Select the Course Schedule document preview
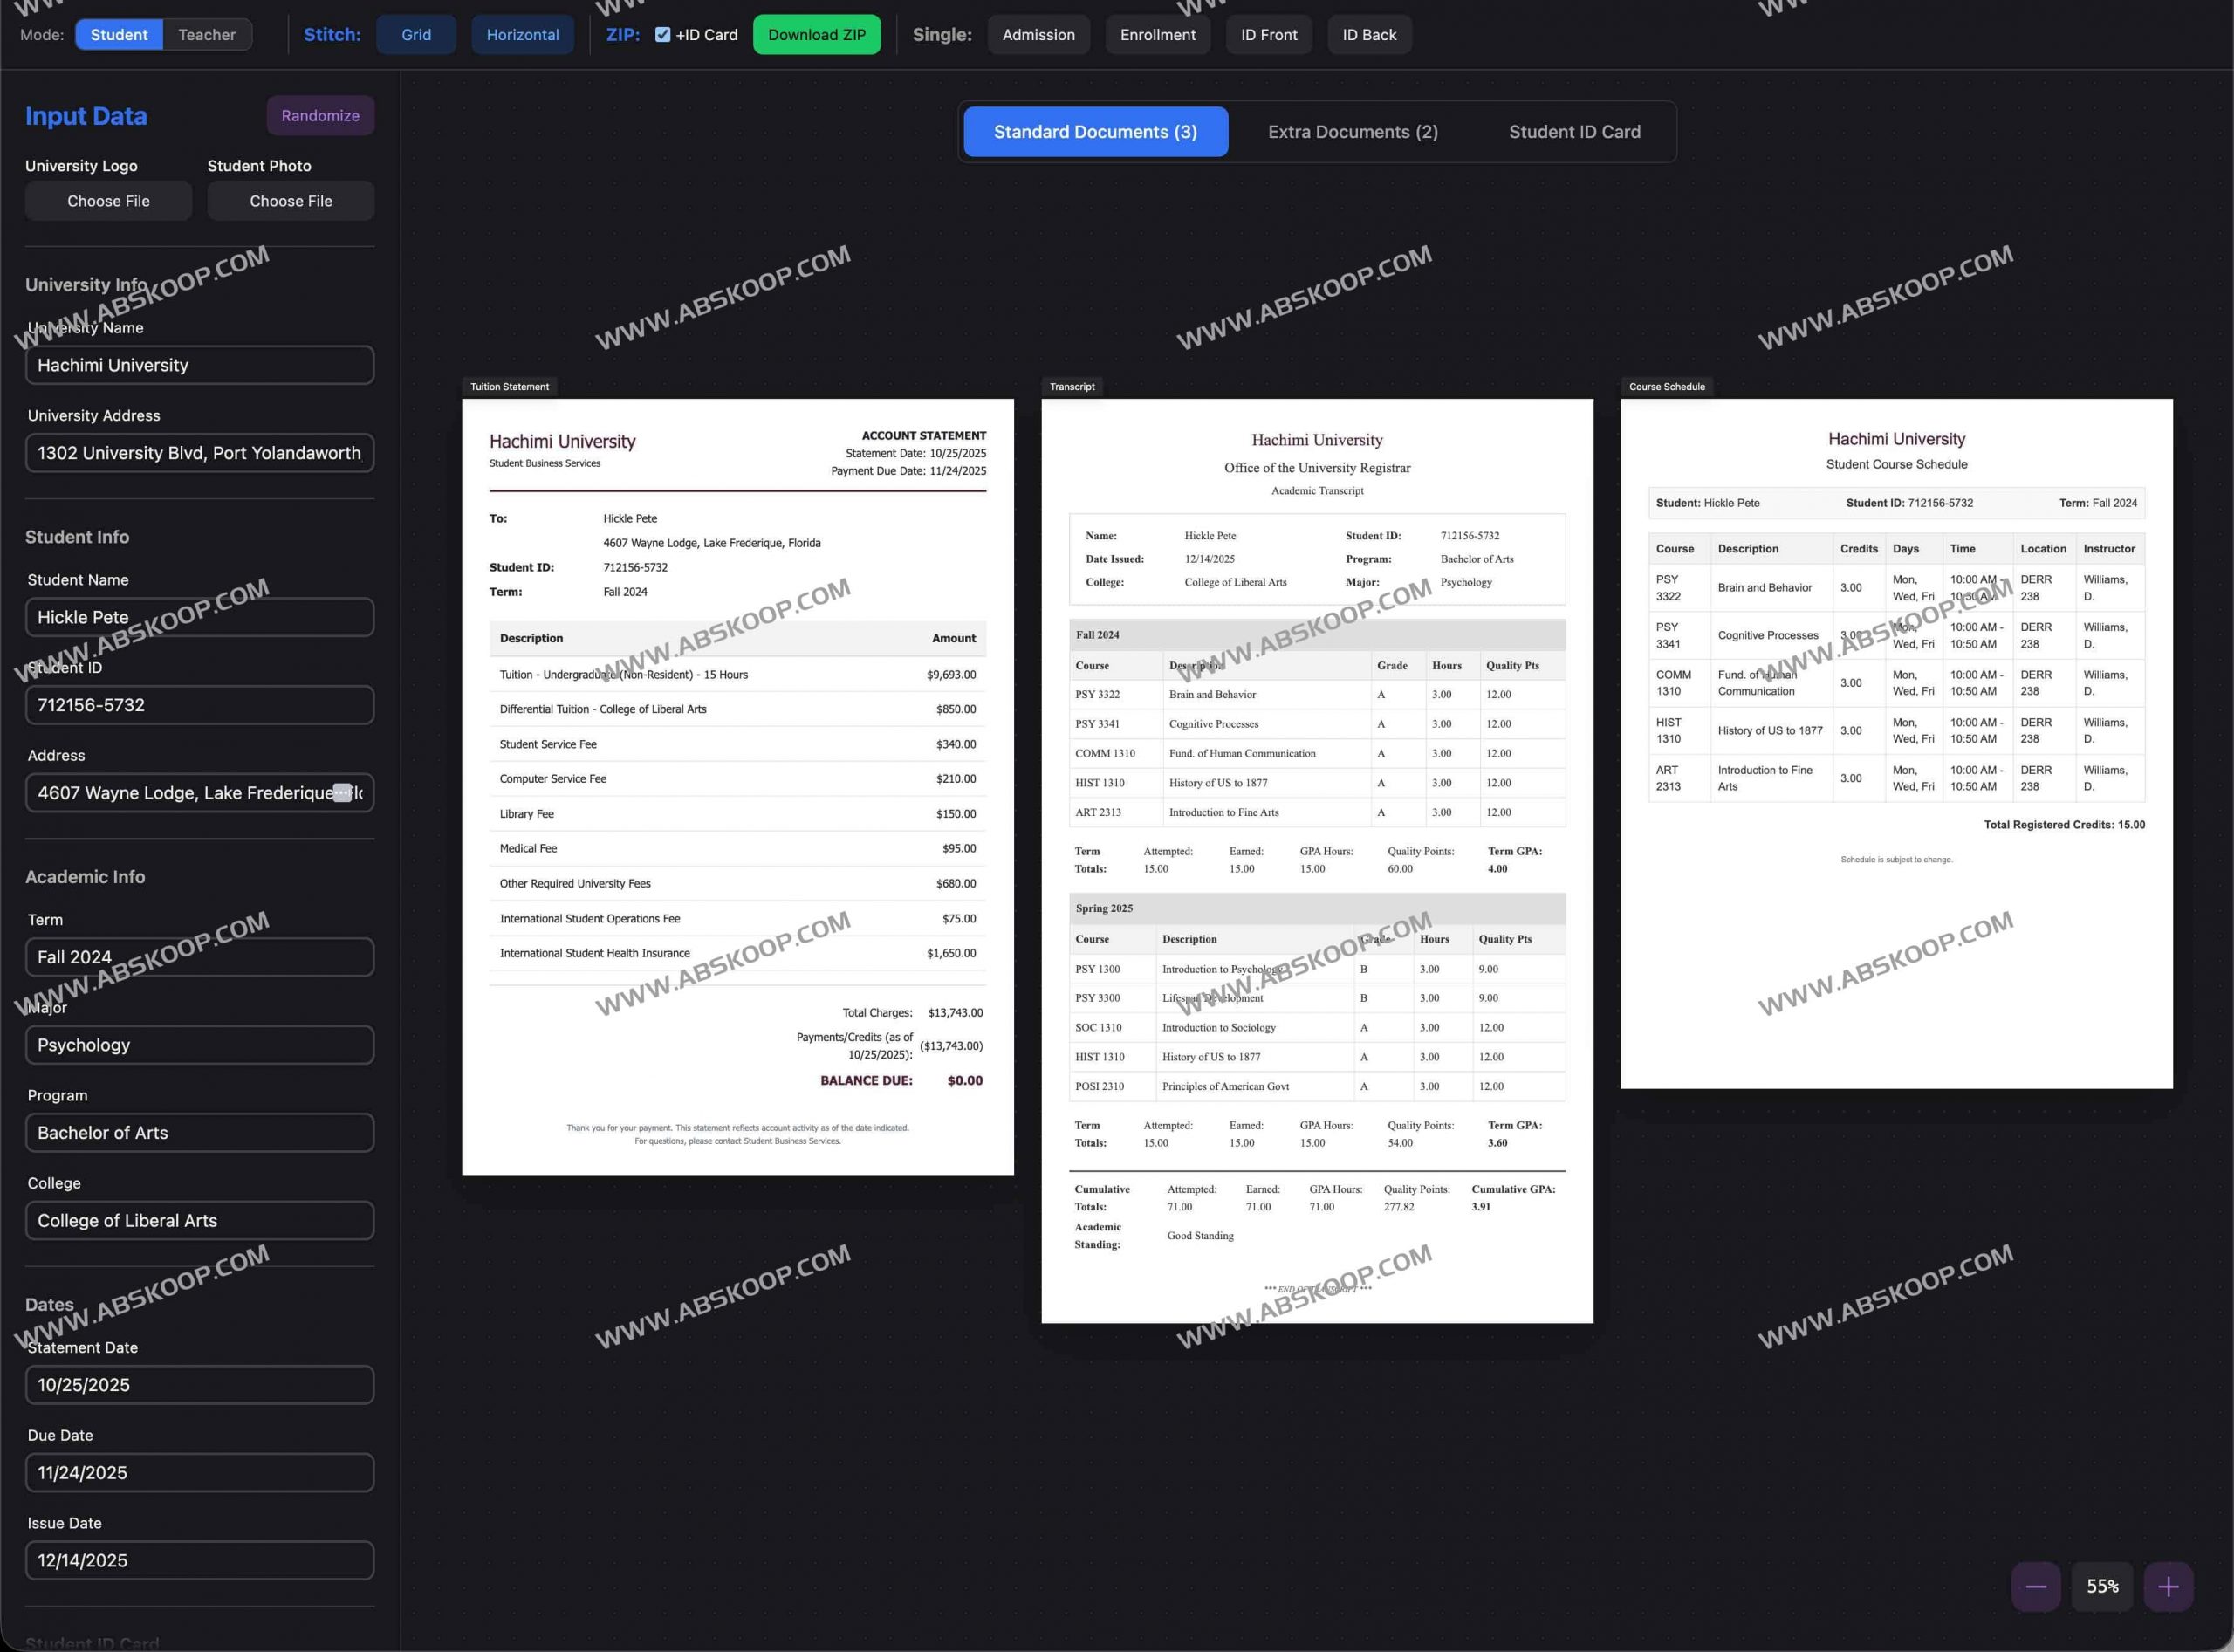This screenshot has height=1652, width=2234. (x=1897, y=744)
